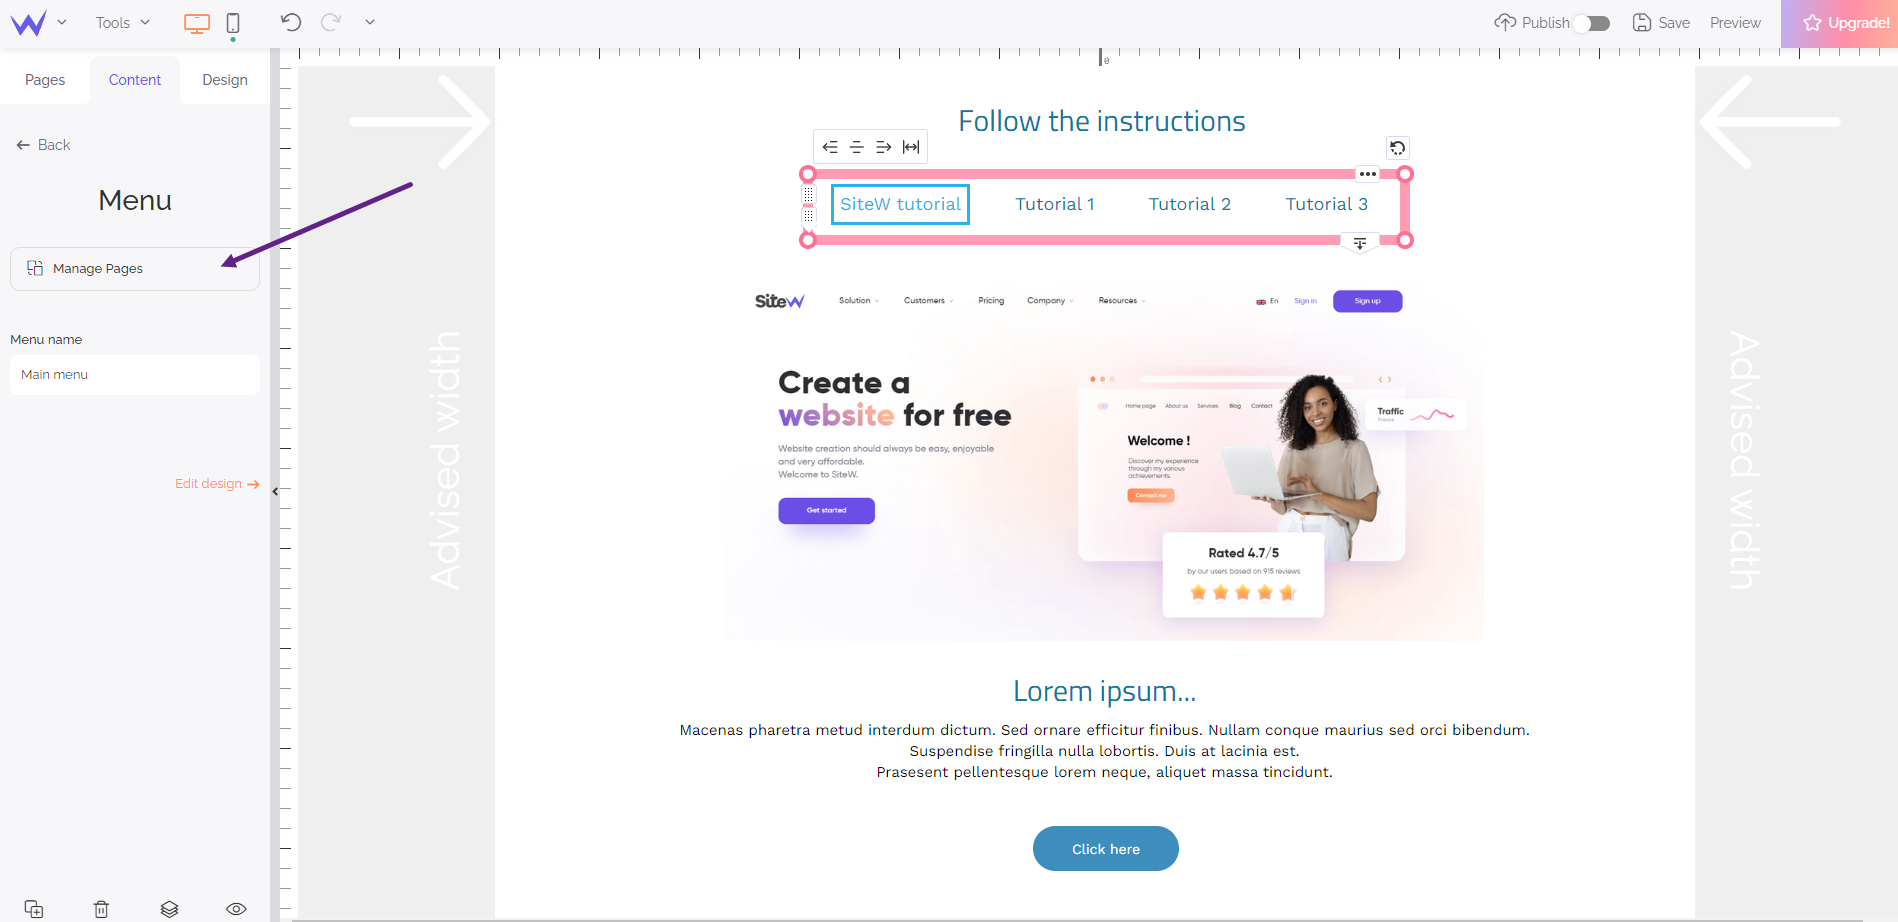The width and height of the screenshot is (1898, 922).
Task: Delete block with trash icon
Action: 101,909
